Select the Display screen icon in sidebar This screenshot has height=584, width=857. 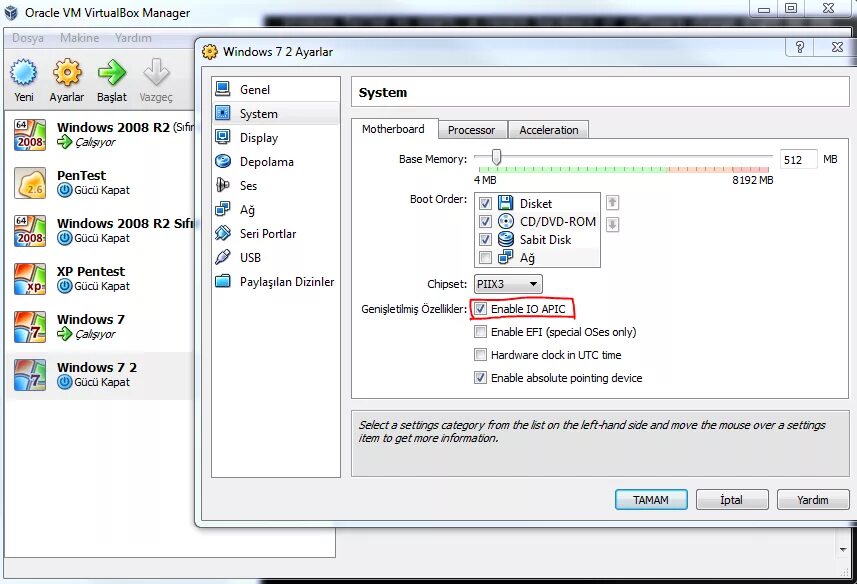223,137
